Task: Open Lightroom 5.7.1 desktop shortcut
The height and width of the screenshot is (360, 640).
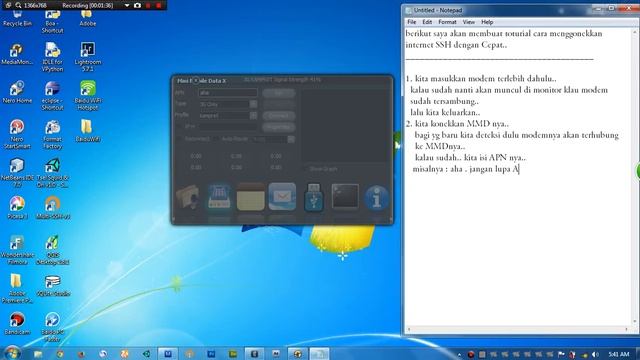Action: coord(88,56)
